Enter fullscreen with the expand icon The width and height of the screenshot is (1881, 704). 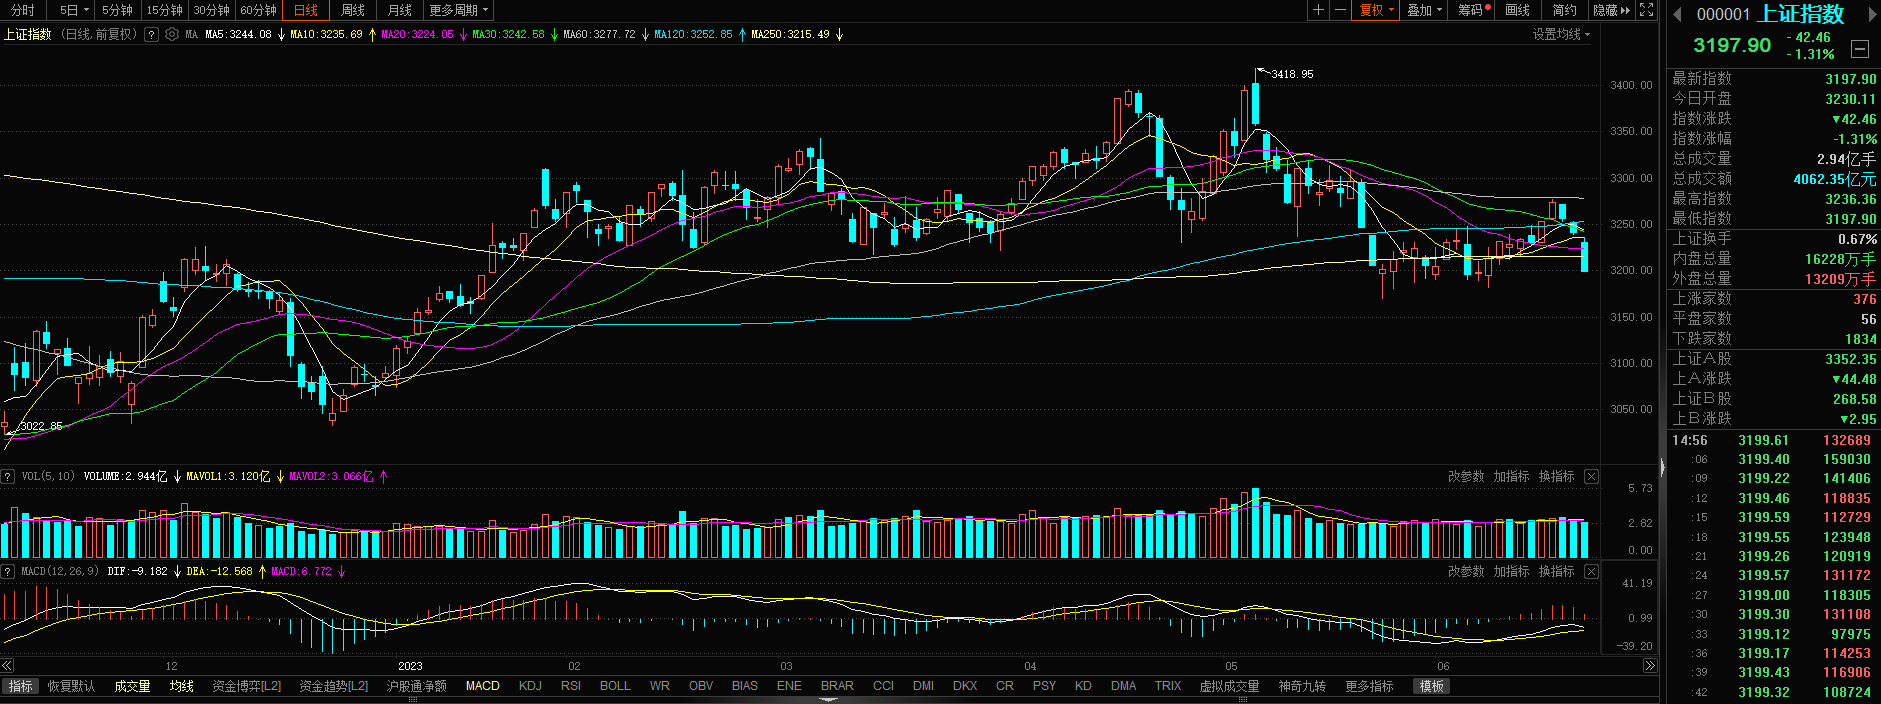click(x=1646, y=10)
